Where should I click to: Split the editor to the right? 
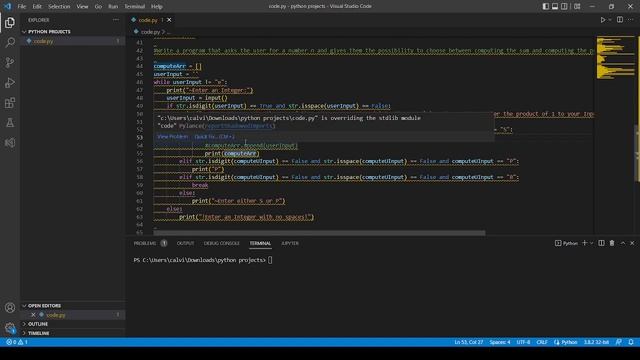(620, 20)
